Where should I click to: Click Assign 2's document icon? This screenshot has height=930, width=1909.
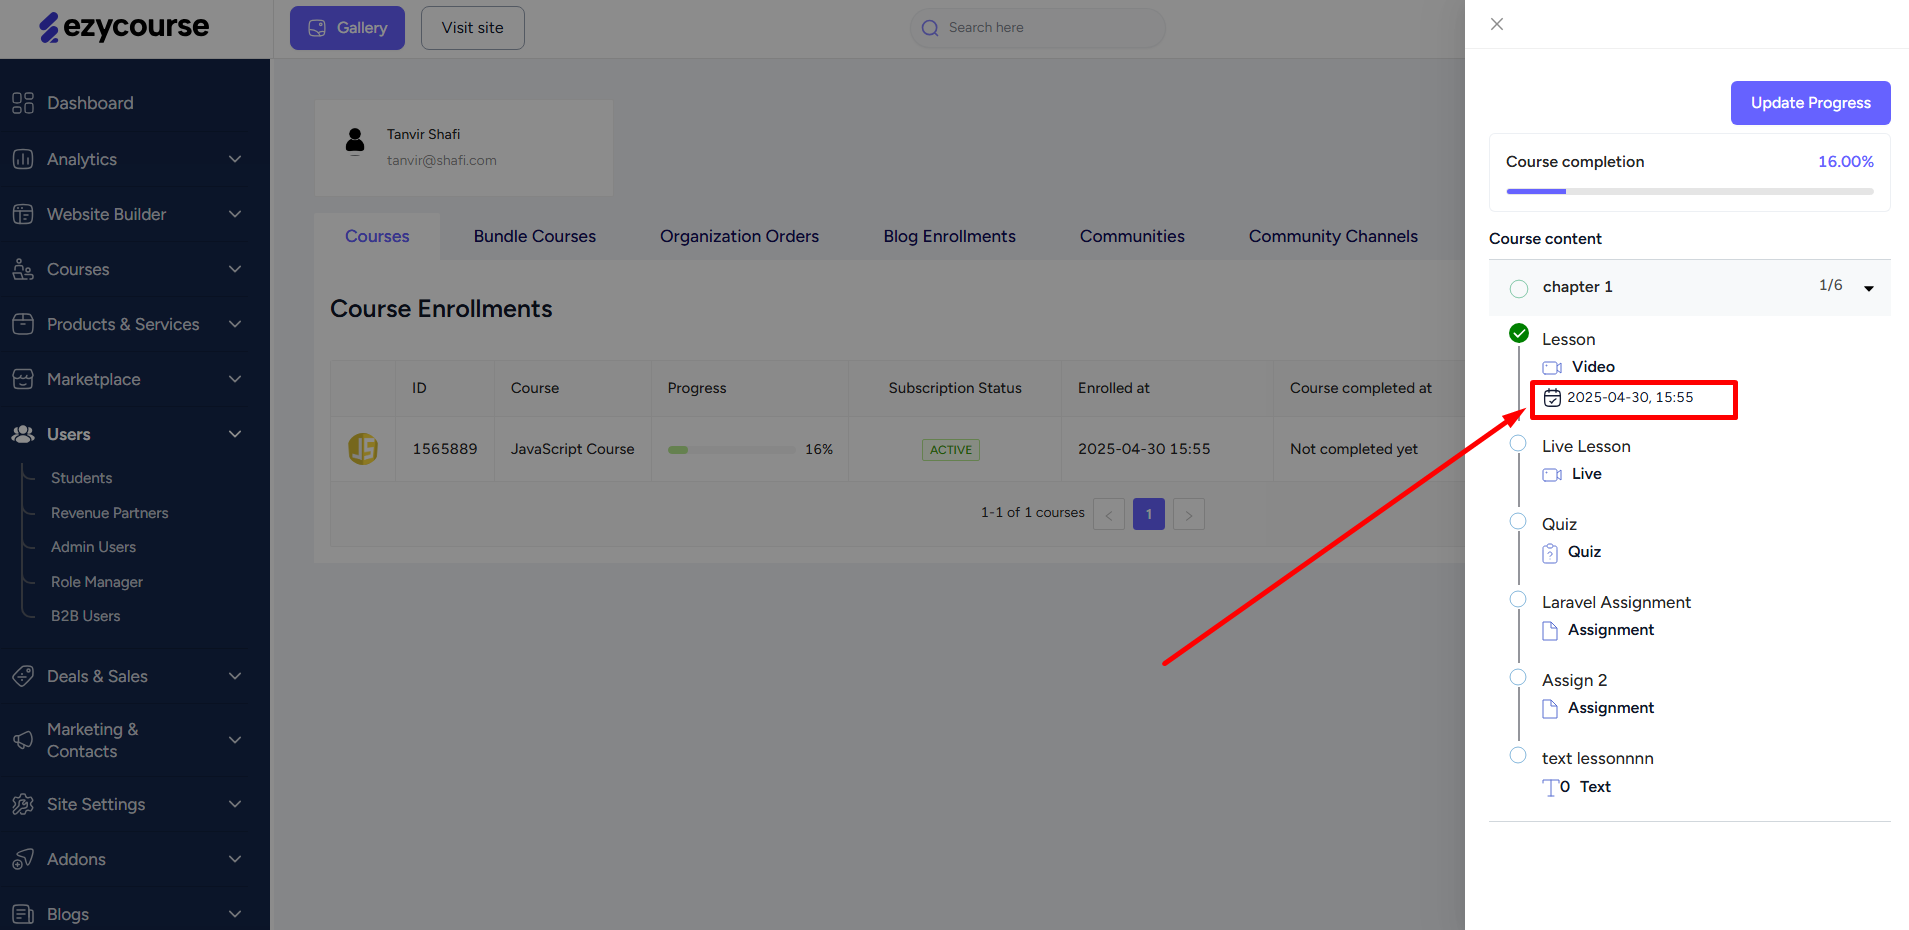coord(1550,709)
